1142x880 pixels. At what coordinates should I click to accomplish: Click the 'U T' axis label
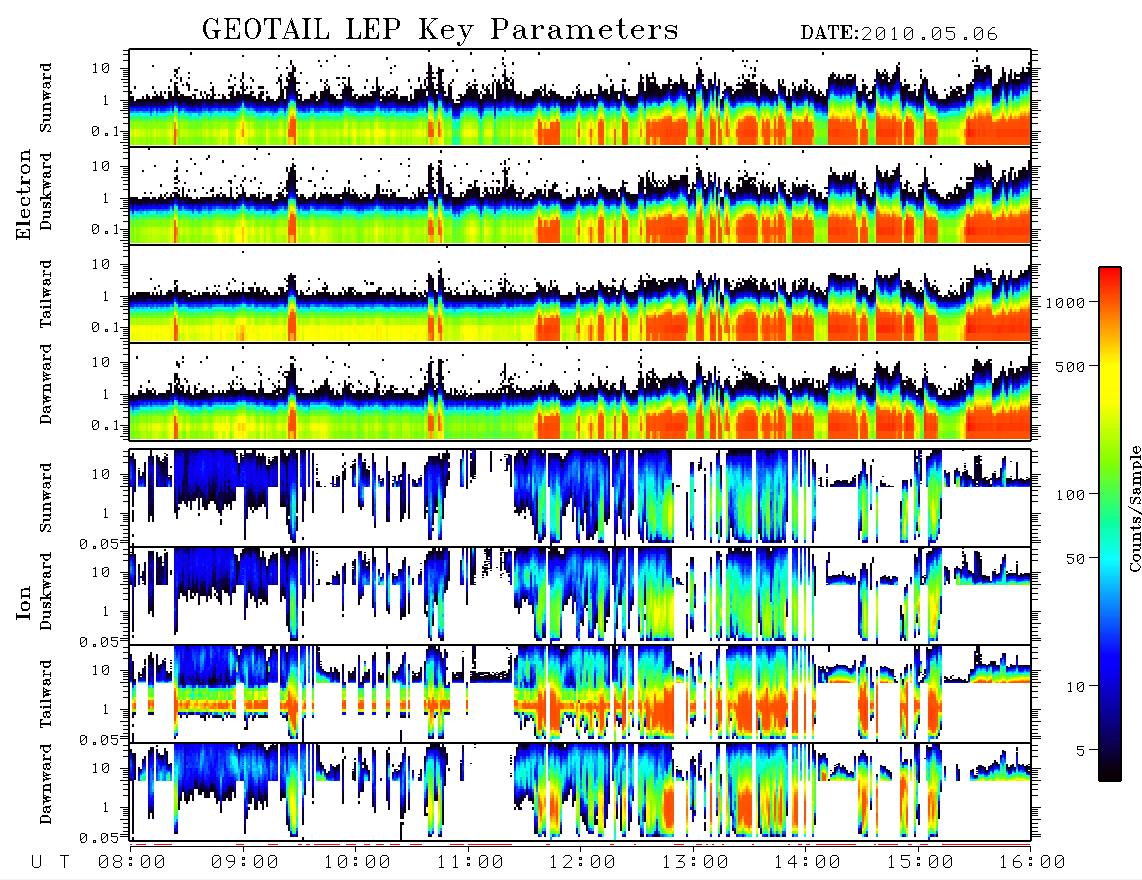point(50,862)
